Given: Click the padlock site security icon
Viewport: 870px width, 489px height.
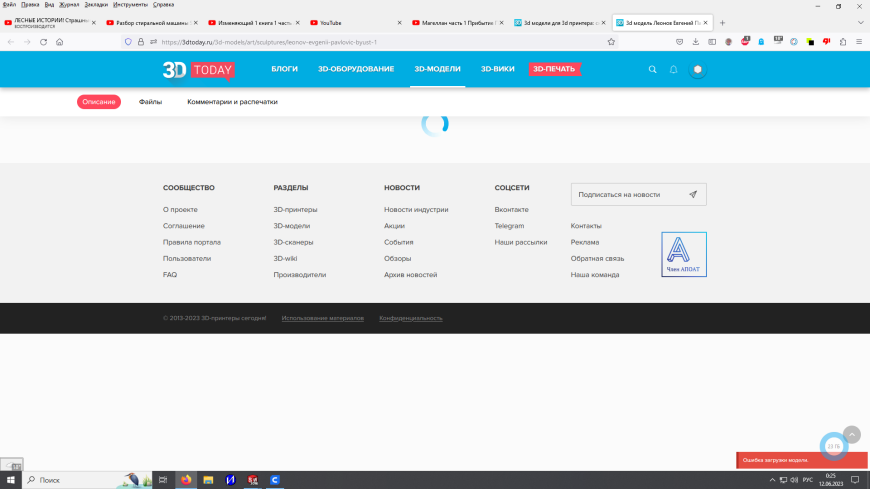Looking at the screenshot, I should coord(140,42).
